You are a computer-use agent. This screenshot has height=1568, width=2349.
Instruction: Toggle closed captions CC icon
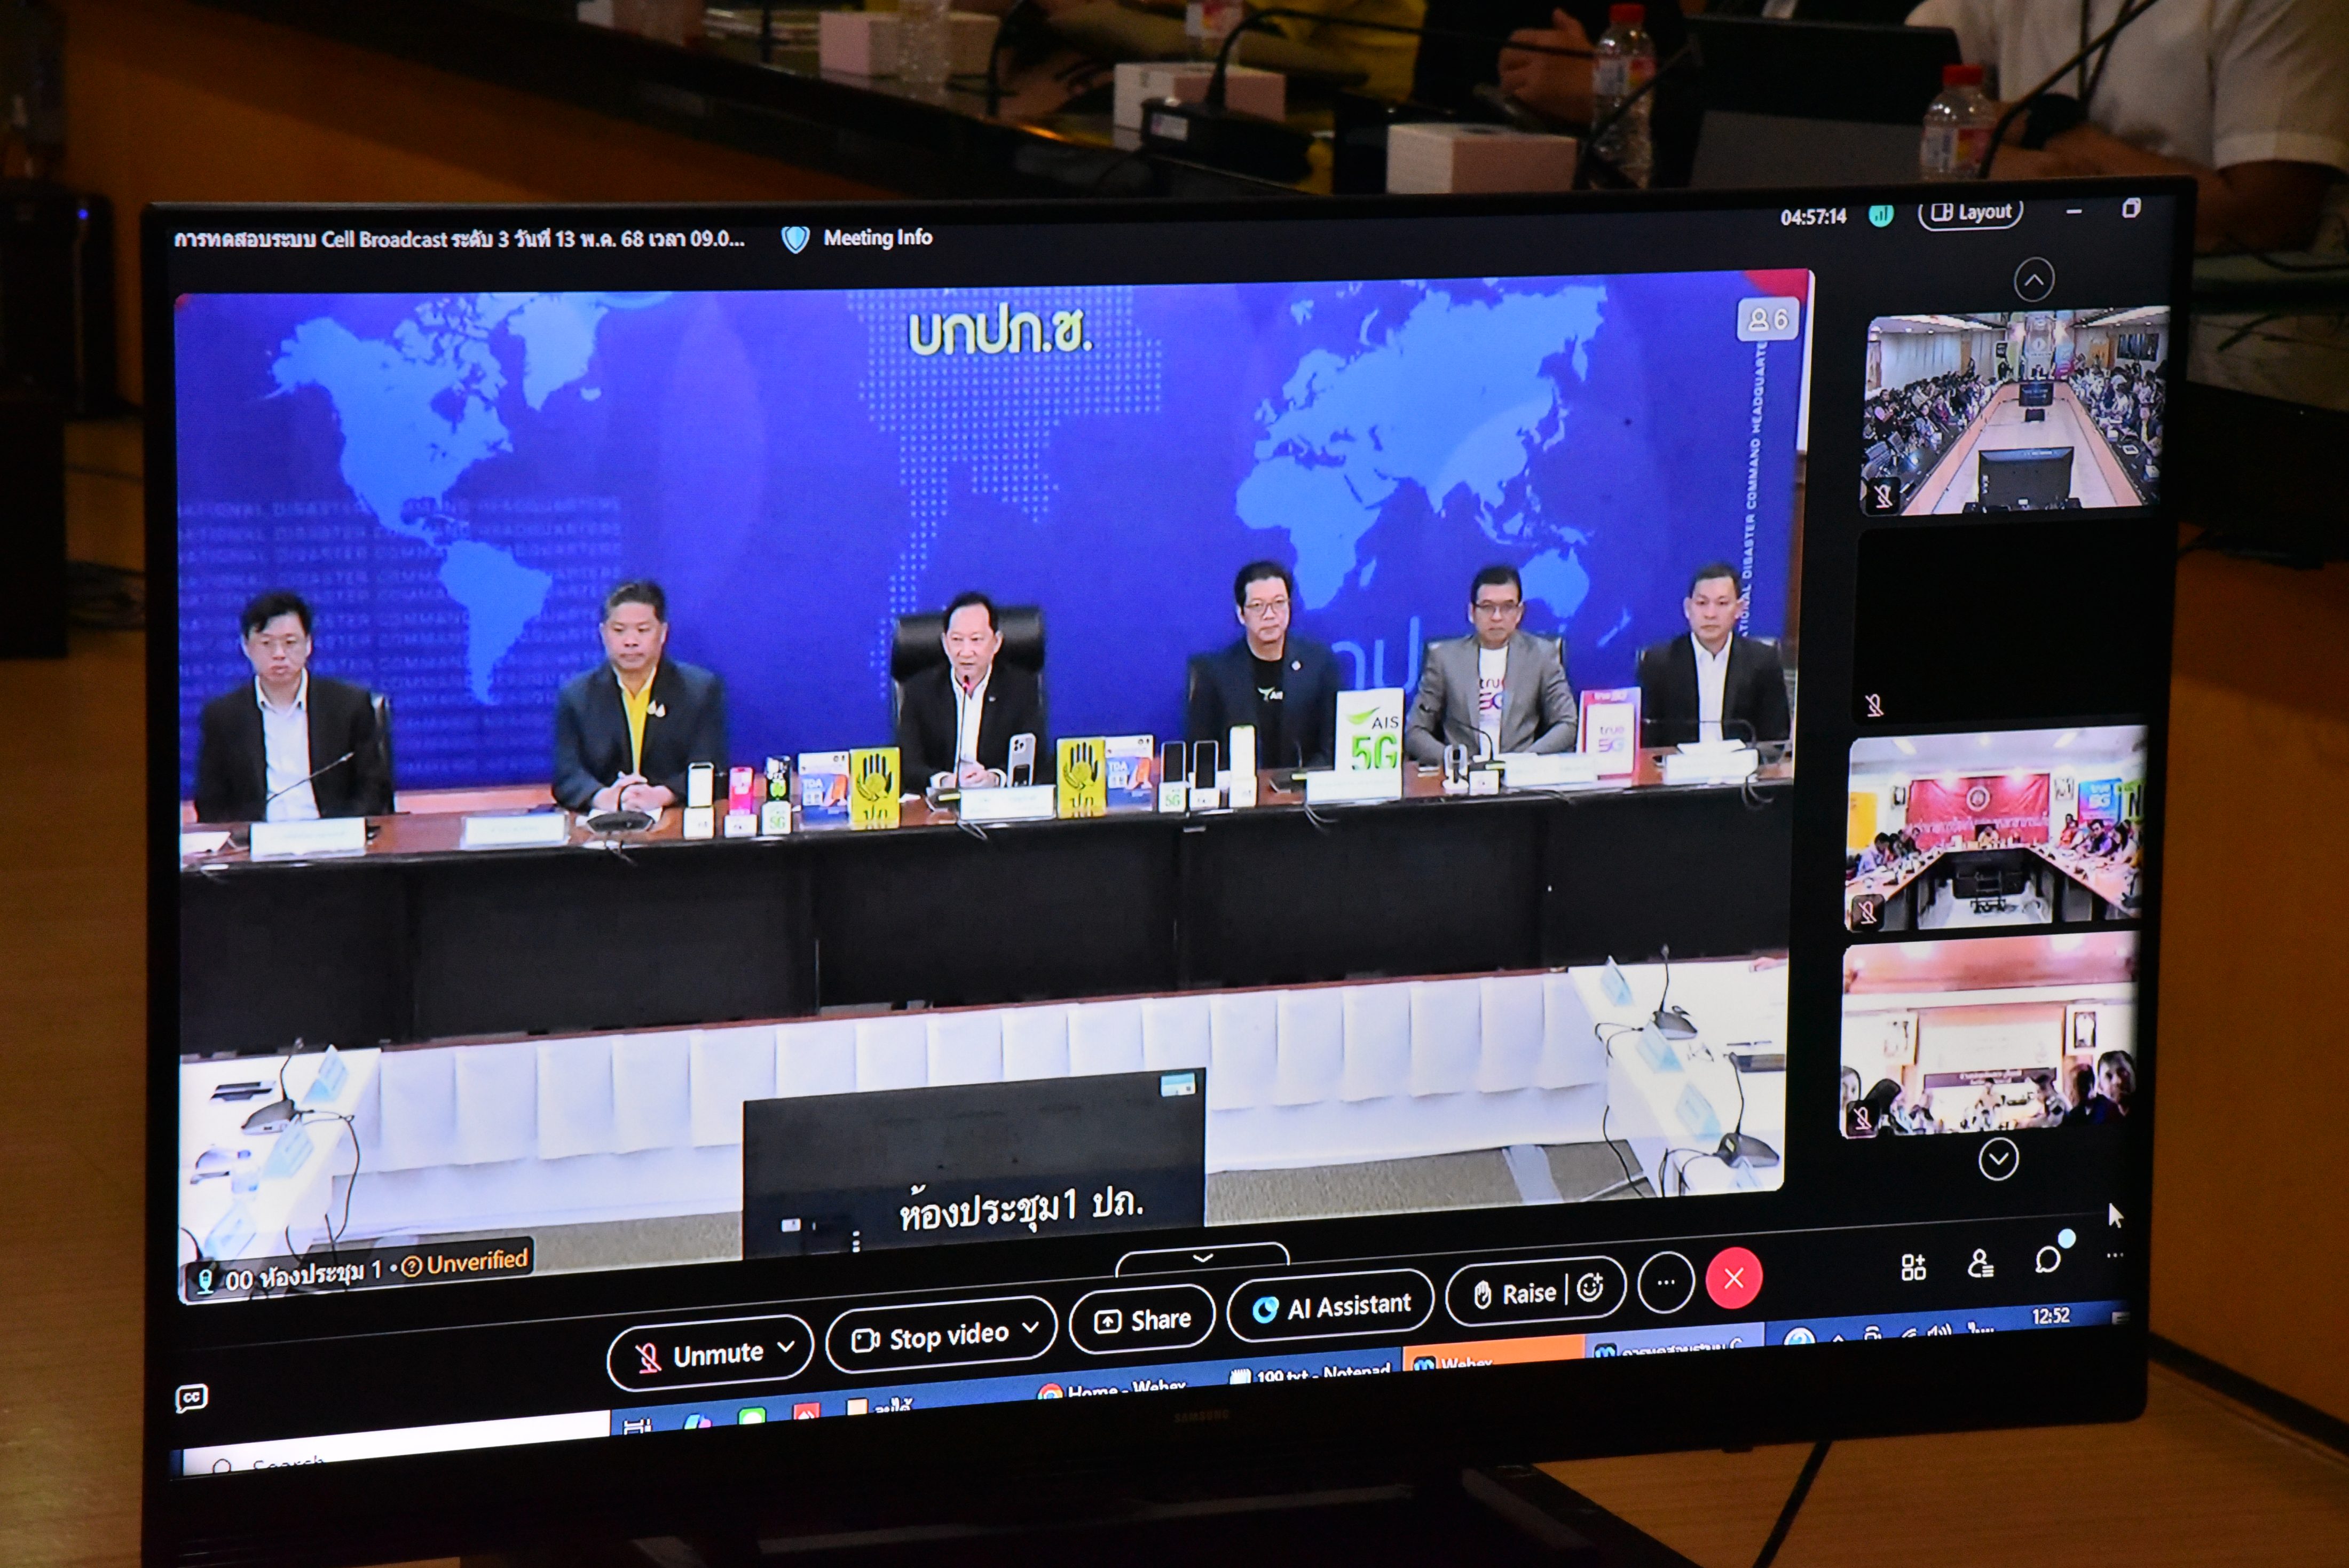tap(191, 1398)
